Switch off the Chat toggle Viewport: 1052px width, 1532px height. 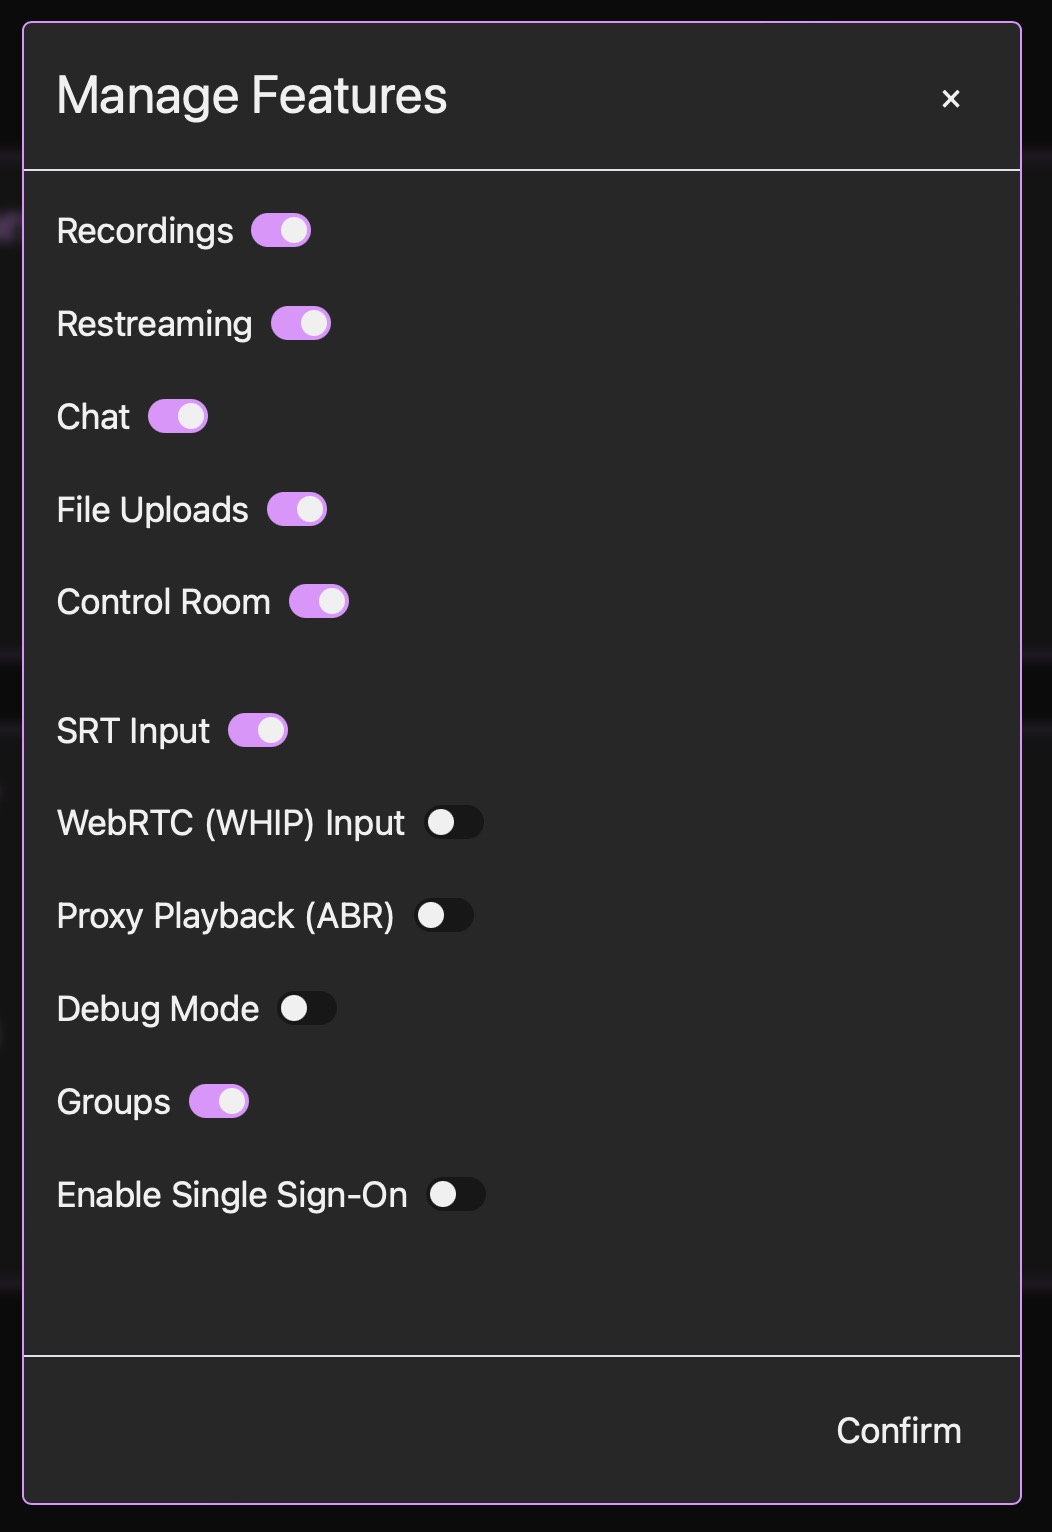pos(178,417)
